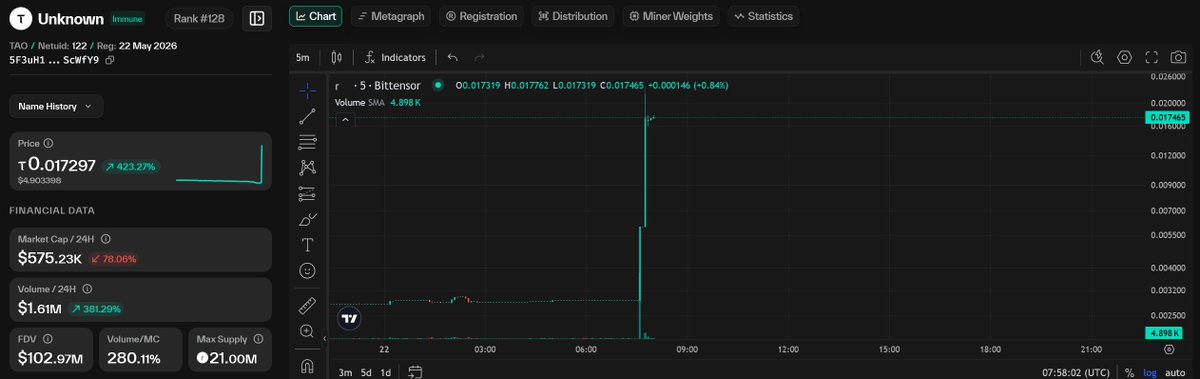Switch to the Chart tab
Image resolution: width=1200 pixels, height=379 pixels.
[316, 16]
